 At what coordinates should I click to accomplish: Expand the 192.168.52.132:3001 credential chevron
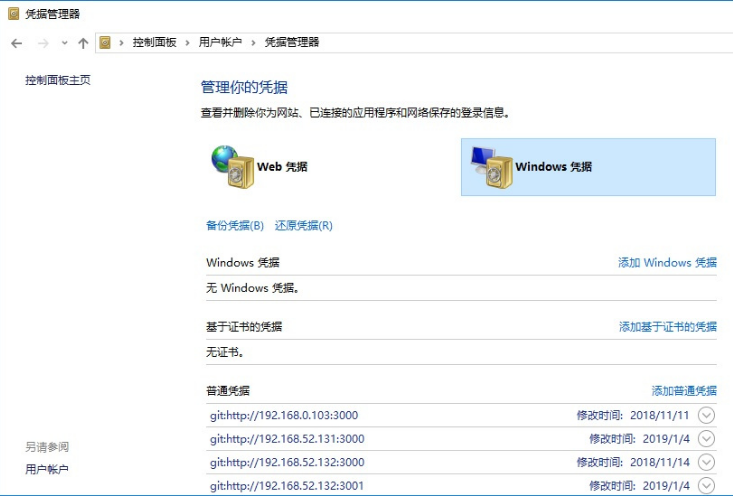coord(706,485)
